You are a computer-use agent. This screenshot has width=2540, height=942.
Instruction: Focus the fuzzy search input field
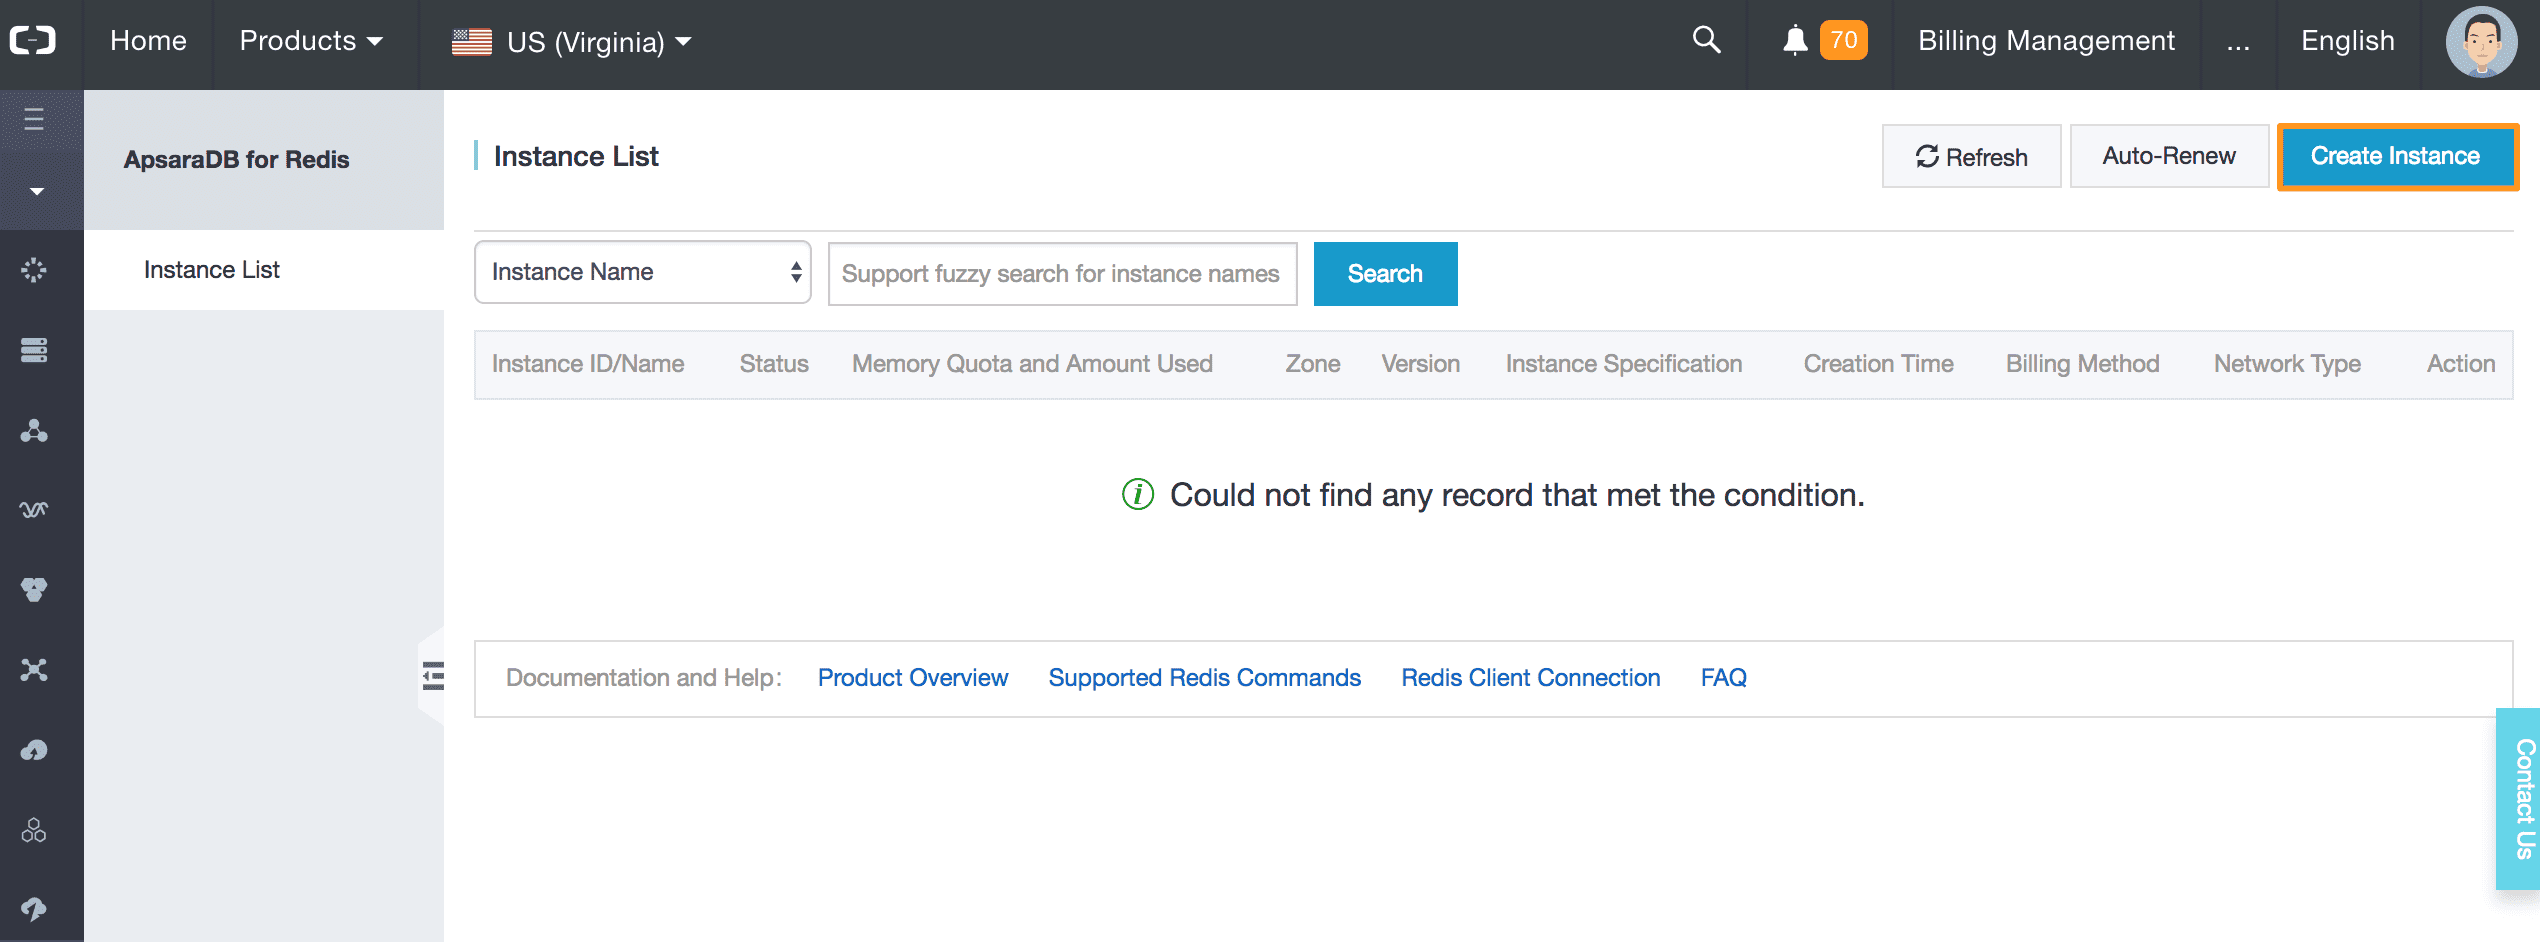[x=1062, y=274]
